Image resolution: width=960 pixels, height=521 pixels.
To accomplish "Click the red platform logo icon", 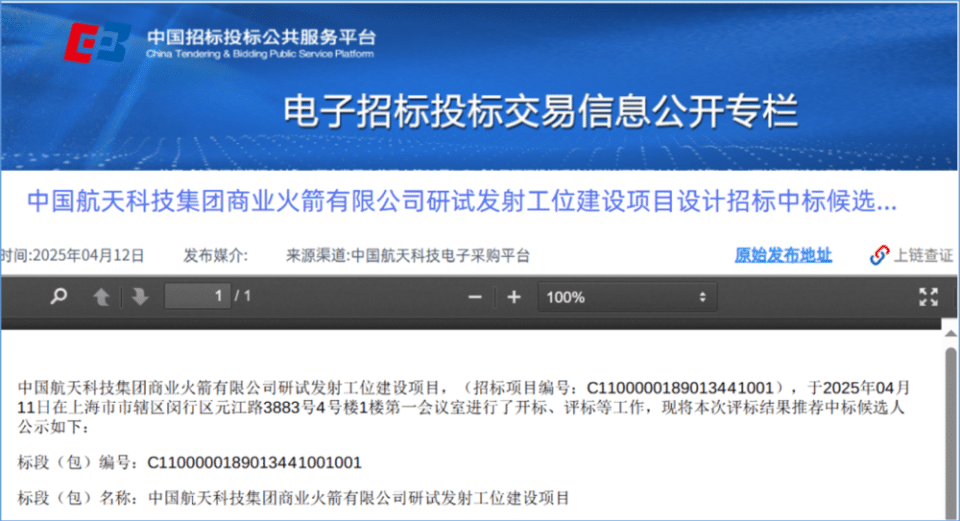I will click(98, 41).
